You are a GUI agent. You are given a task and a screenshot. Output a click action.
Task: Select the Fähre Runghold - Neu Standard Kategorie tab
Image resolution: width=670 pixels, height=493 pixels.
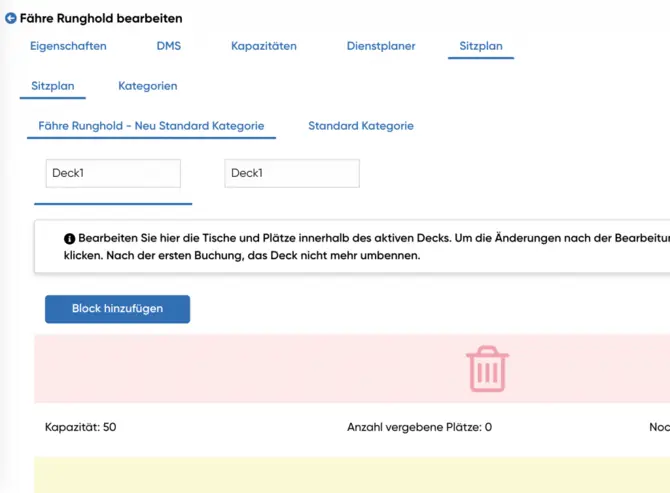(151, 126)
